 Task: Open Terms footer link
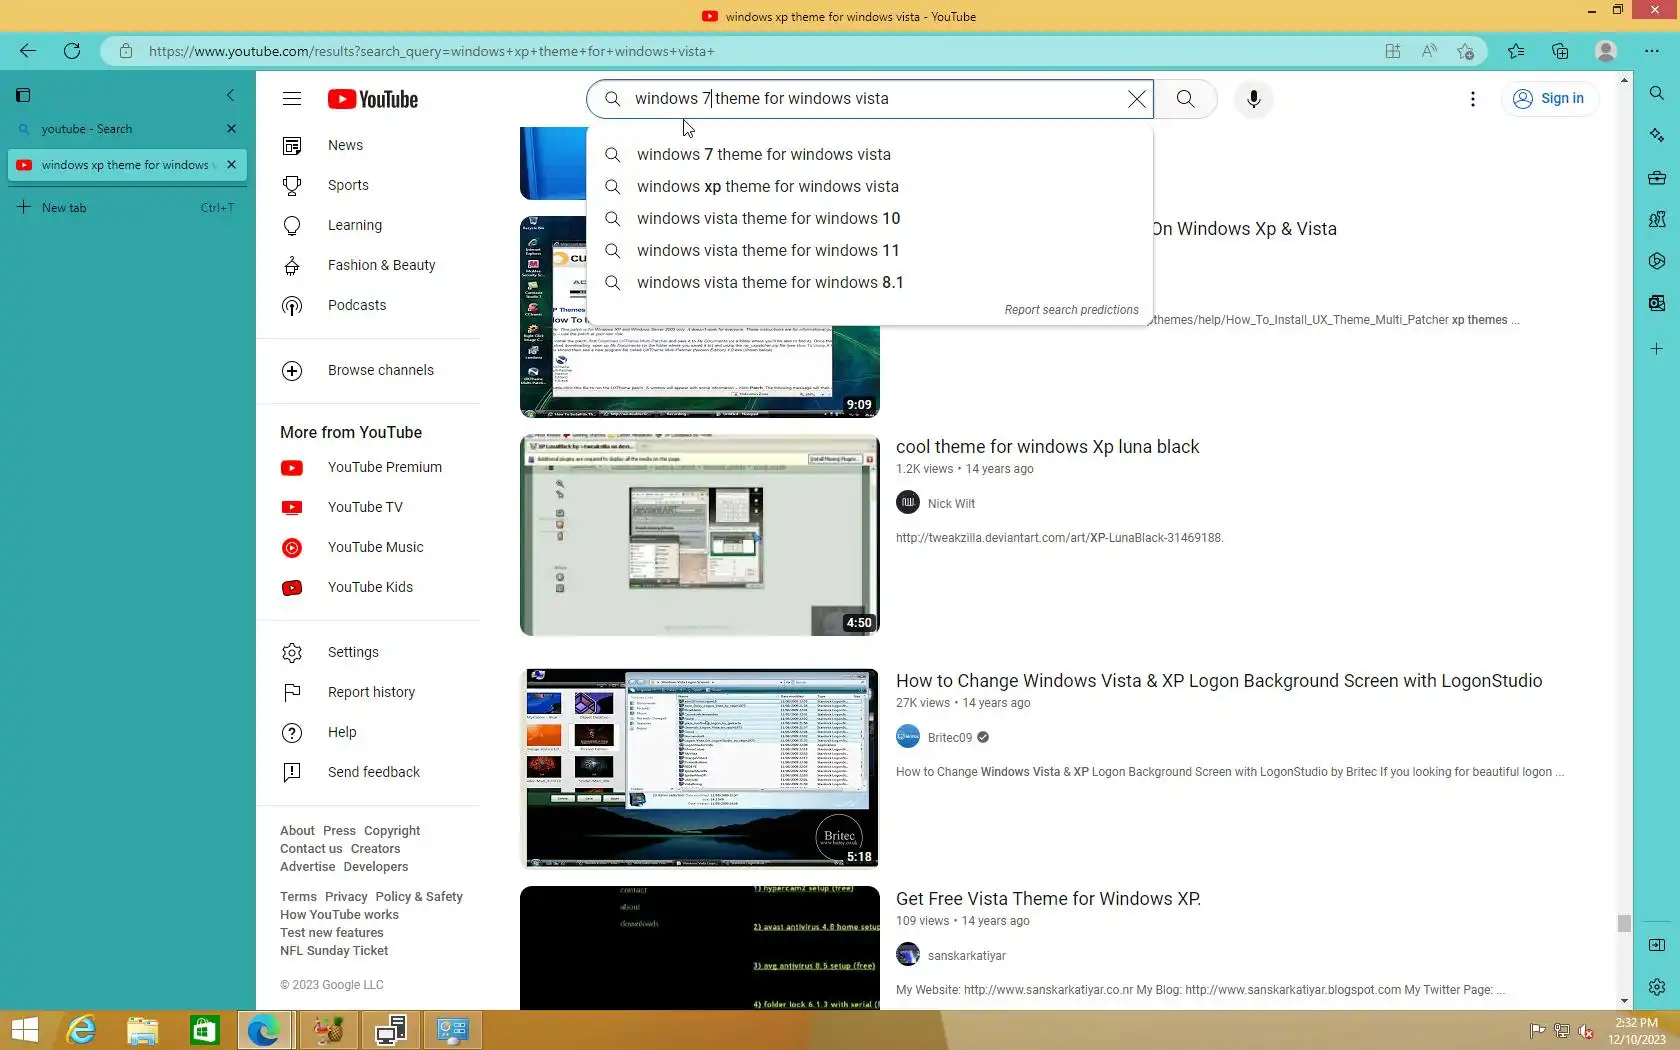tap(298, 897)
